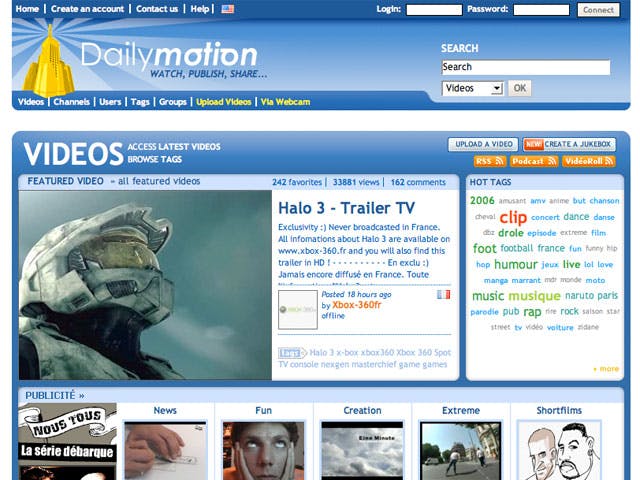Open the all featured videos link

coord(159,181)
